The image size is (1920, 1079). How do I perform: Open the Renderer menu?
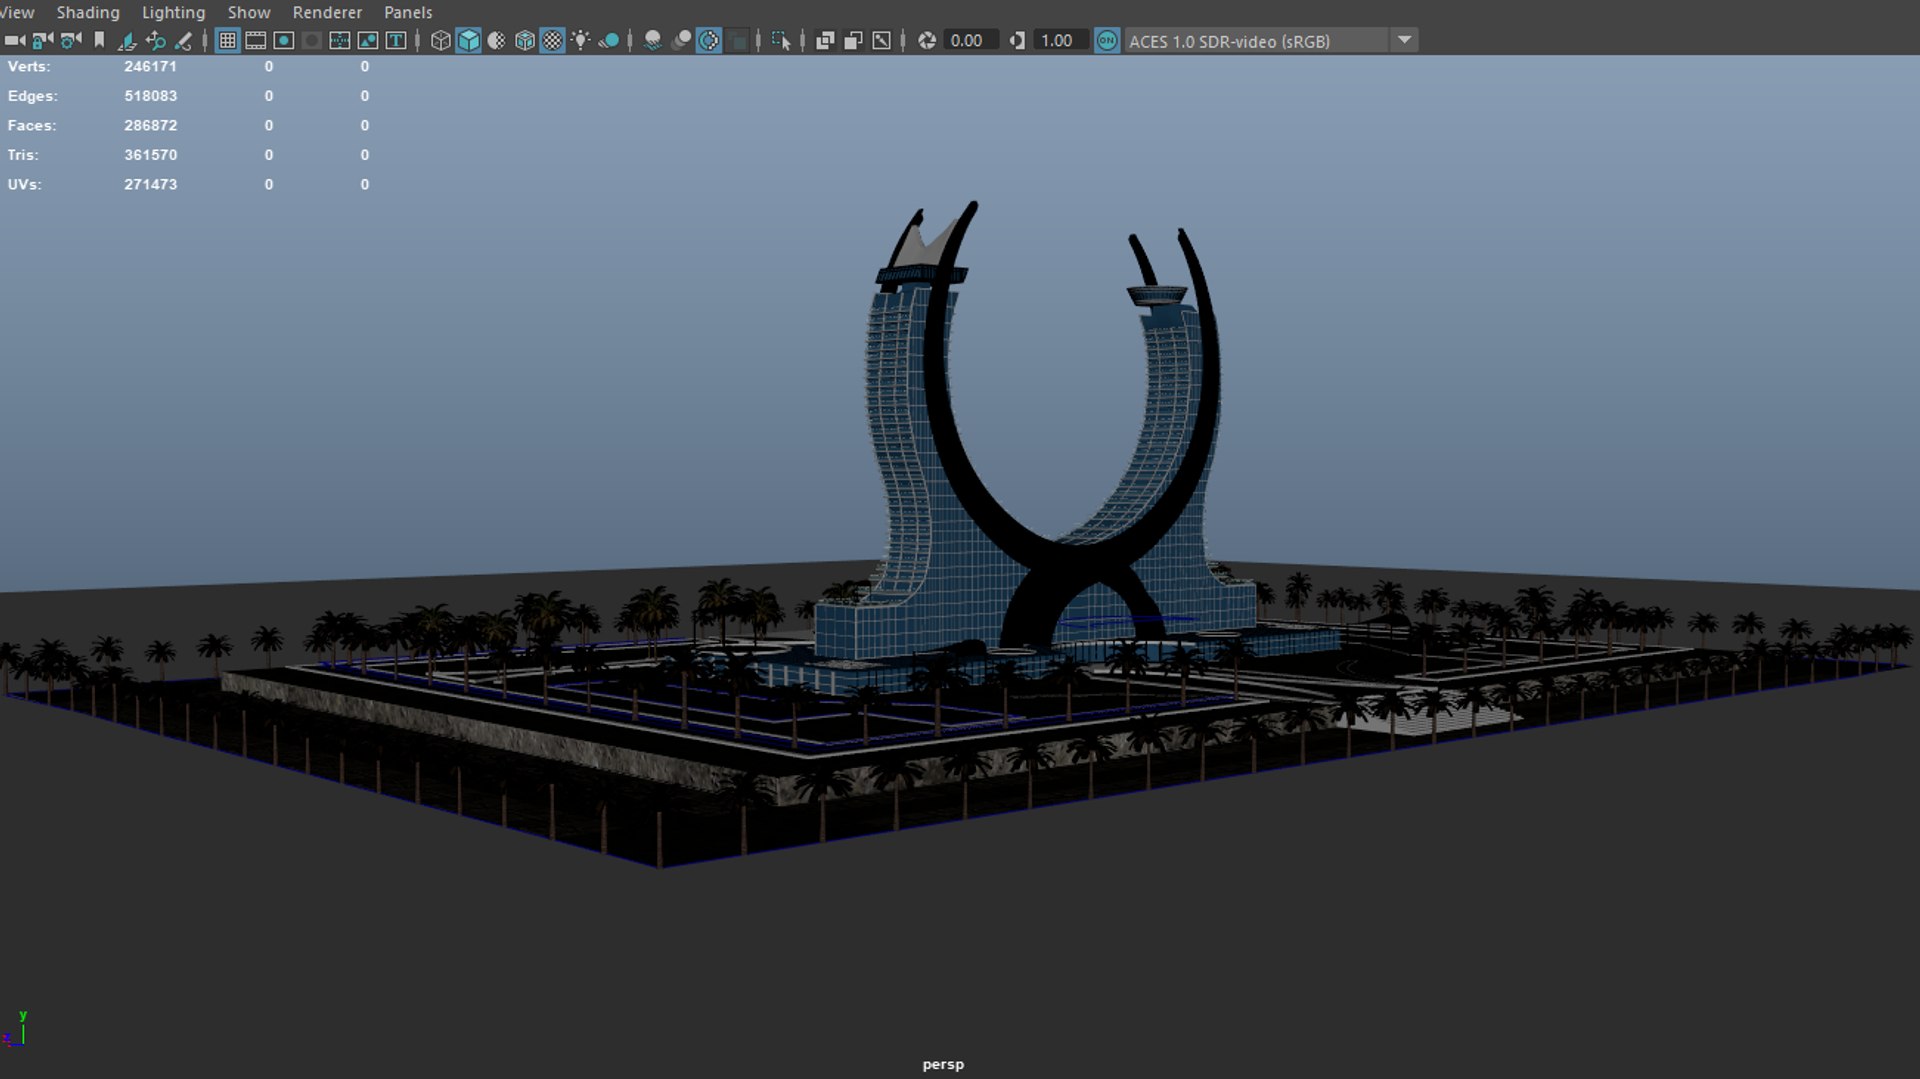(327, 12)
